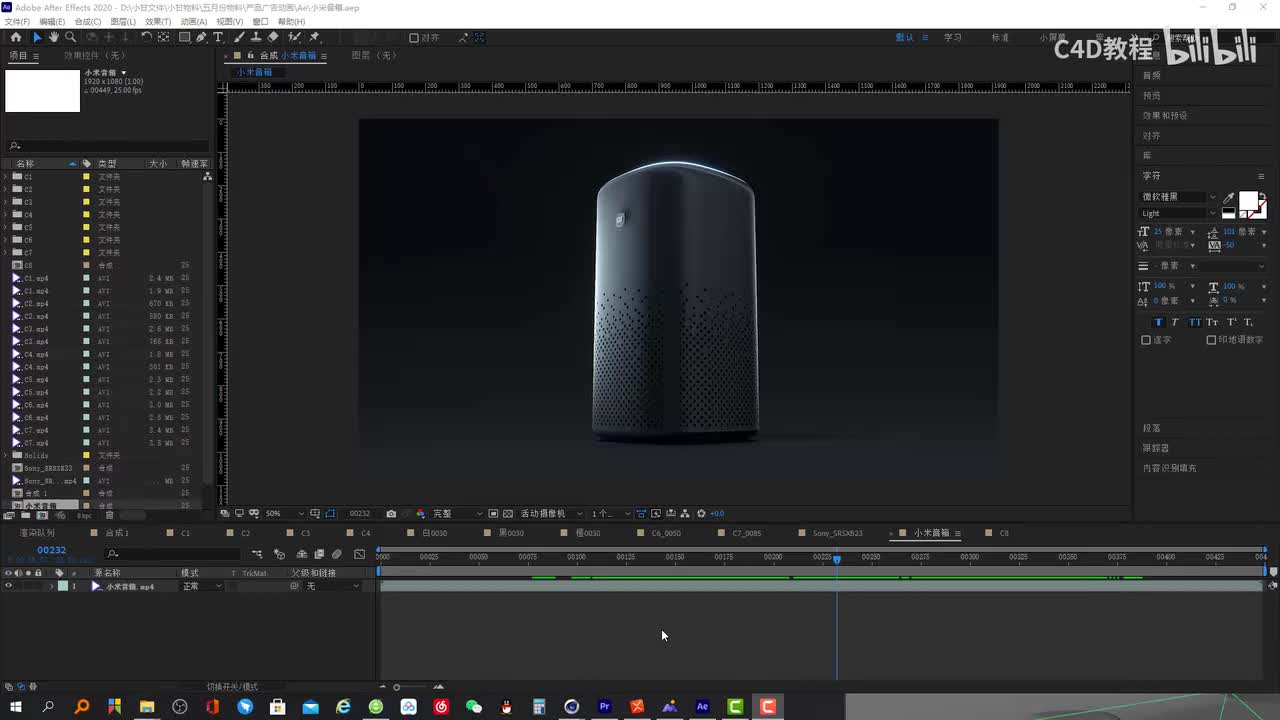Enable the 连字 ligatures checkbox
This screenshot has height=720, width=1280.
1146,340
